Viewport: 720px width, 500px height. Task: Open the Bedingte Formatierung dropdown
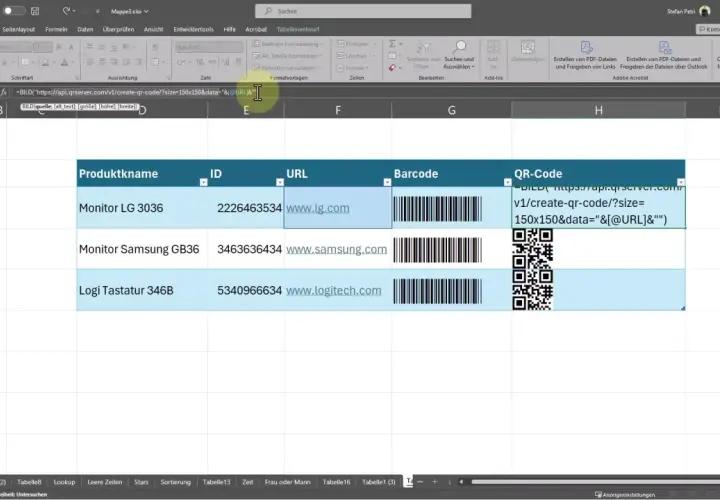tap(288, 44)
